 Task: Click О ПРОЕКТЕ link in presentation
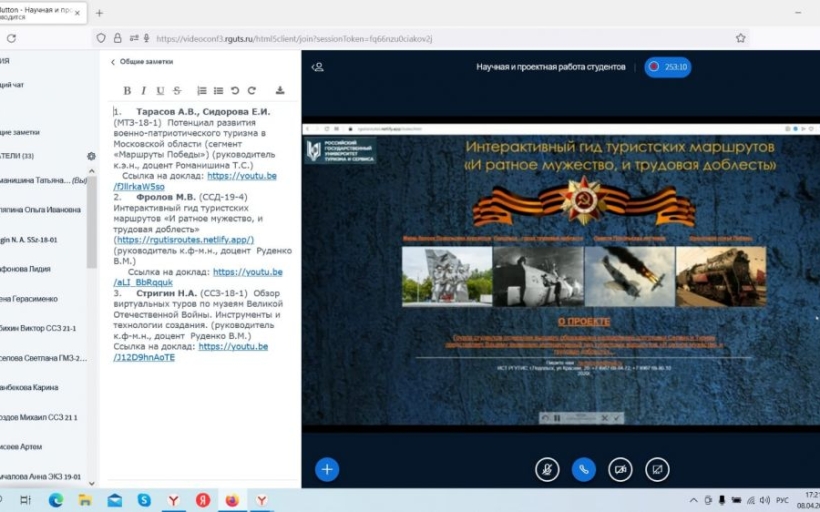coord(584,322)
